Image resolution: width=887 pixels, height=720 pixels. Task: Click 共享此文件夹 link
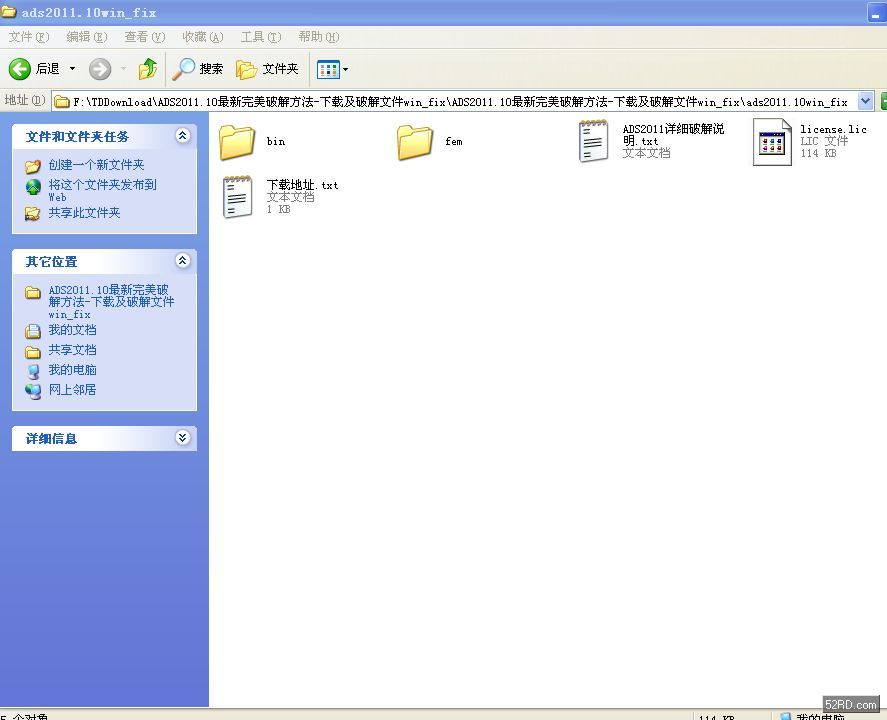pyautogui.click(x=84, y=213)
